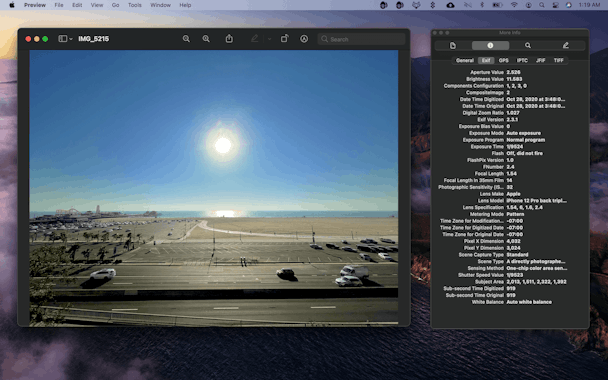Open the Wi-Fi status menu
The width and height of the screenshot is (608, 380).
pos(514,5)
